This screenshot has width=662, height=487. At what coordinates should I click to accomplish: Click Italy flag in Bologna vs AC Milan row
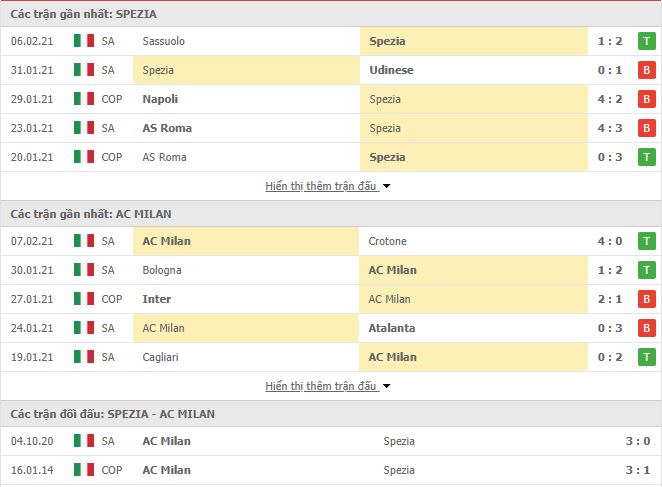click(x=84, y=270)
